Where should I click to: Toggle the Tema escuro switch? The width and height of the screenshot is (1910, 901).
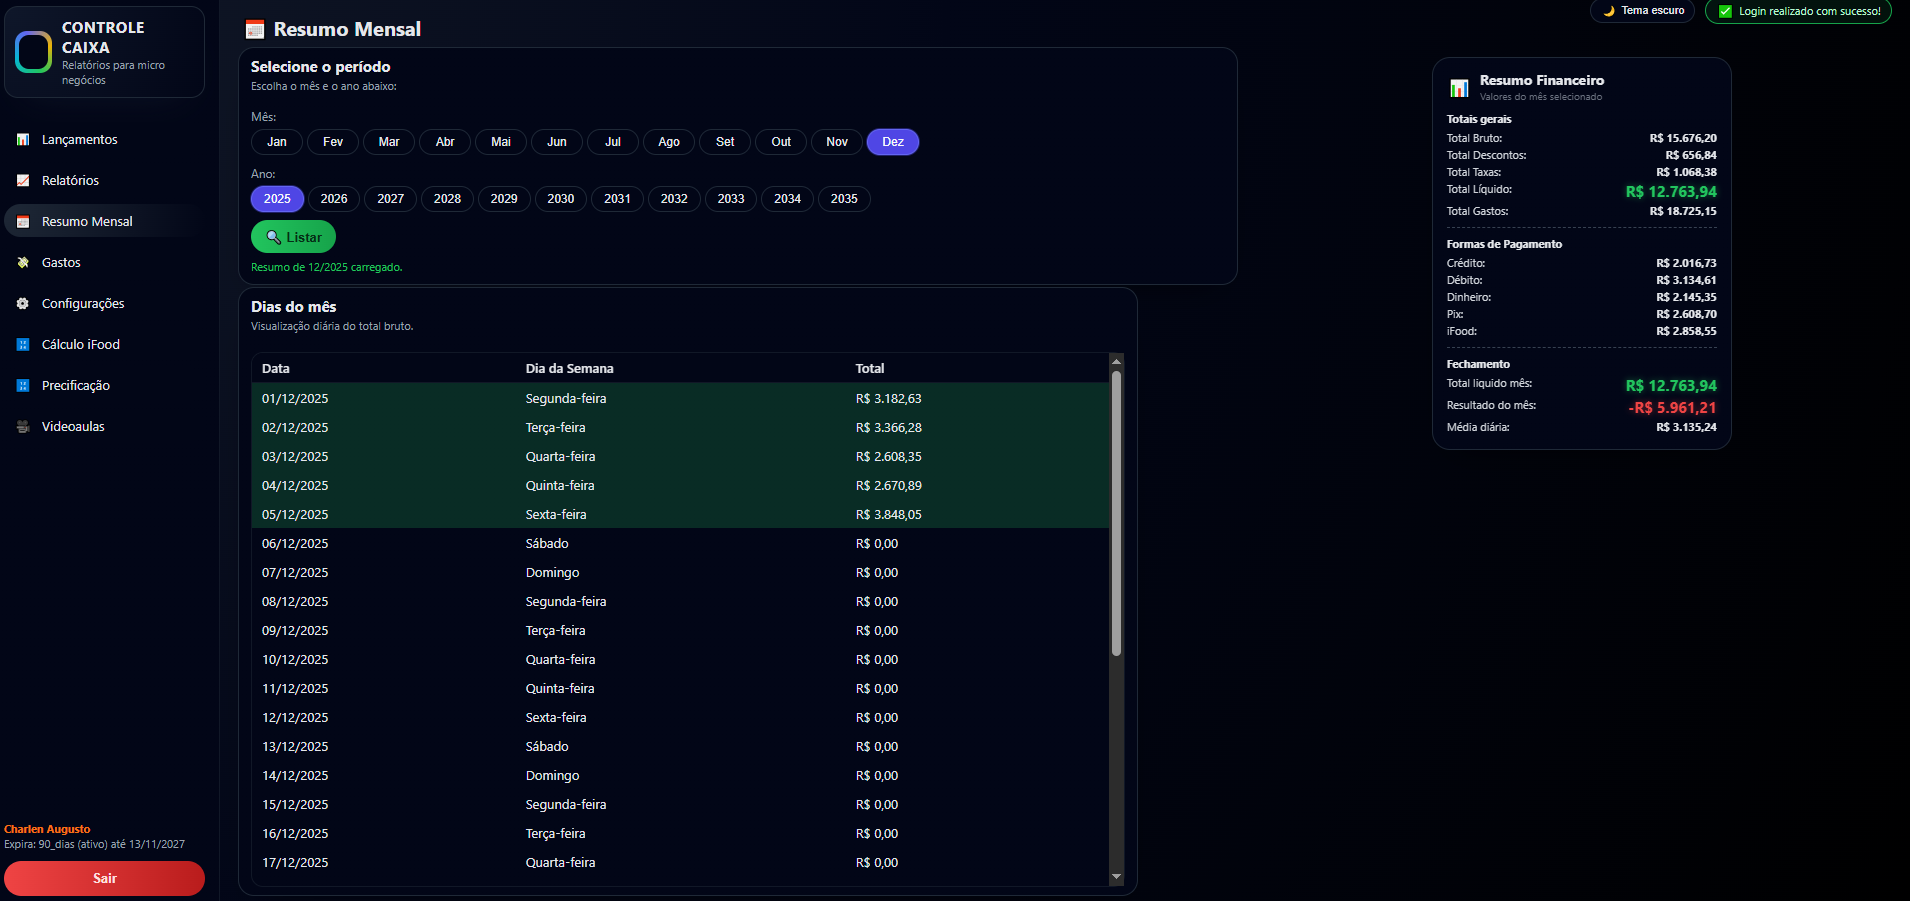pos(1642,11)
